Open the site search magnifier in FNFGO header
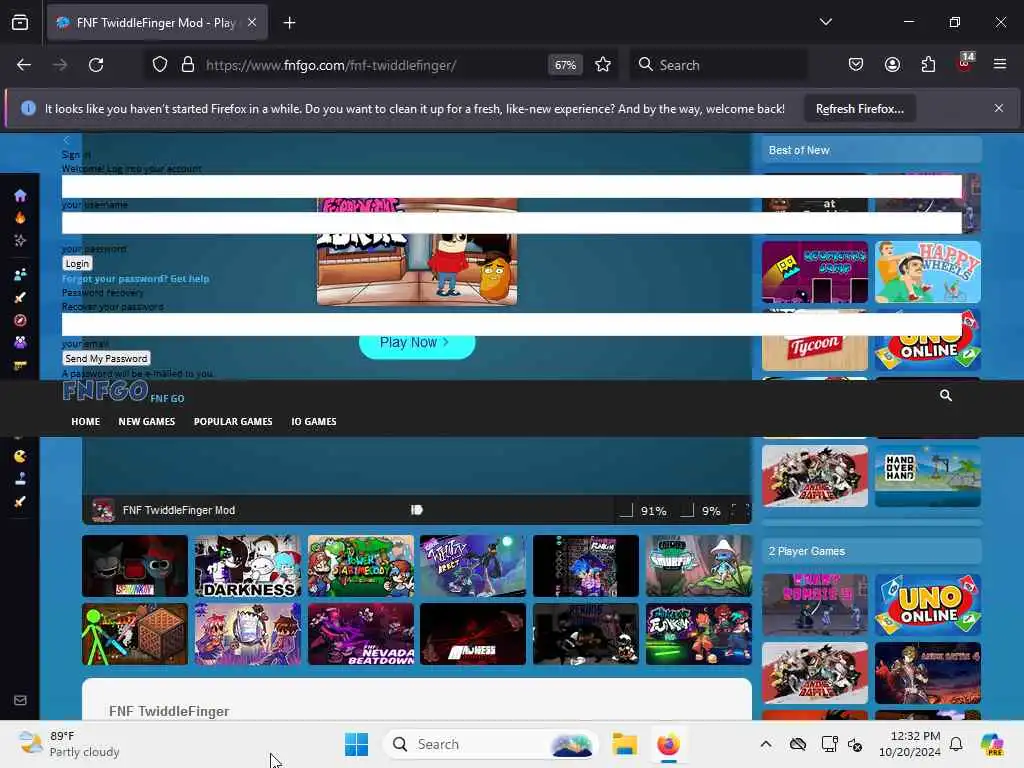This screenshot has width=1024, height=768. [x=946, y=395]
